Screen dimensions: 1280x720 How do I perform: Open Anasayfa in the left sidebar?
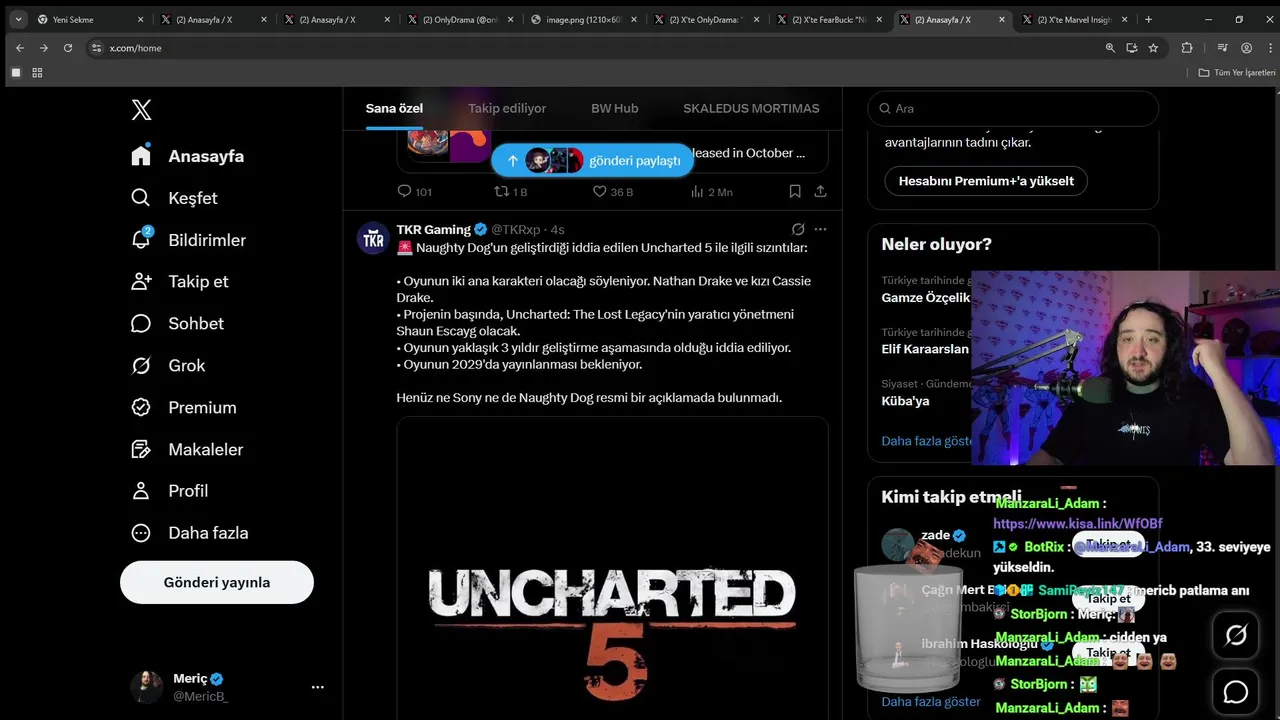(x=188, y=156)
